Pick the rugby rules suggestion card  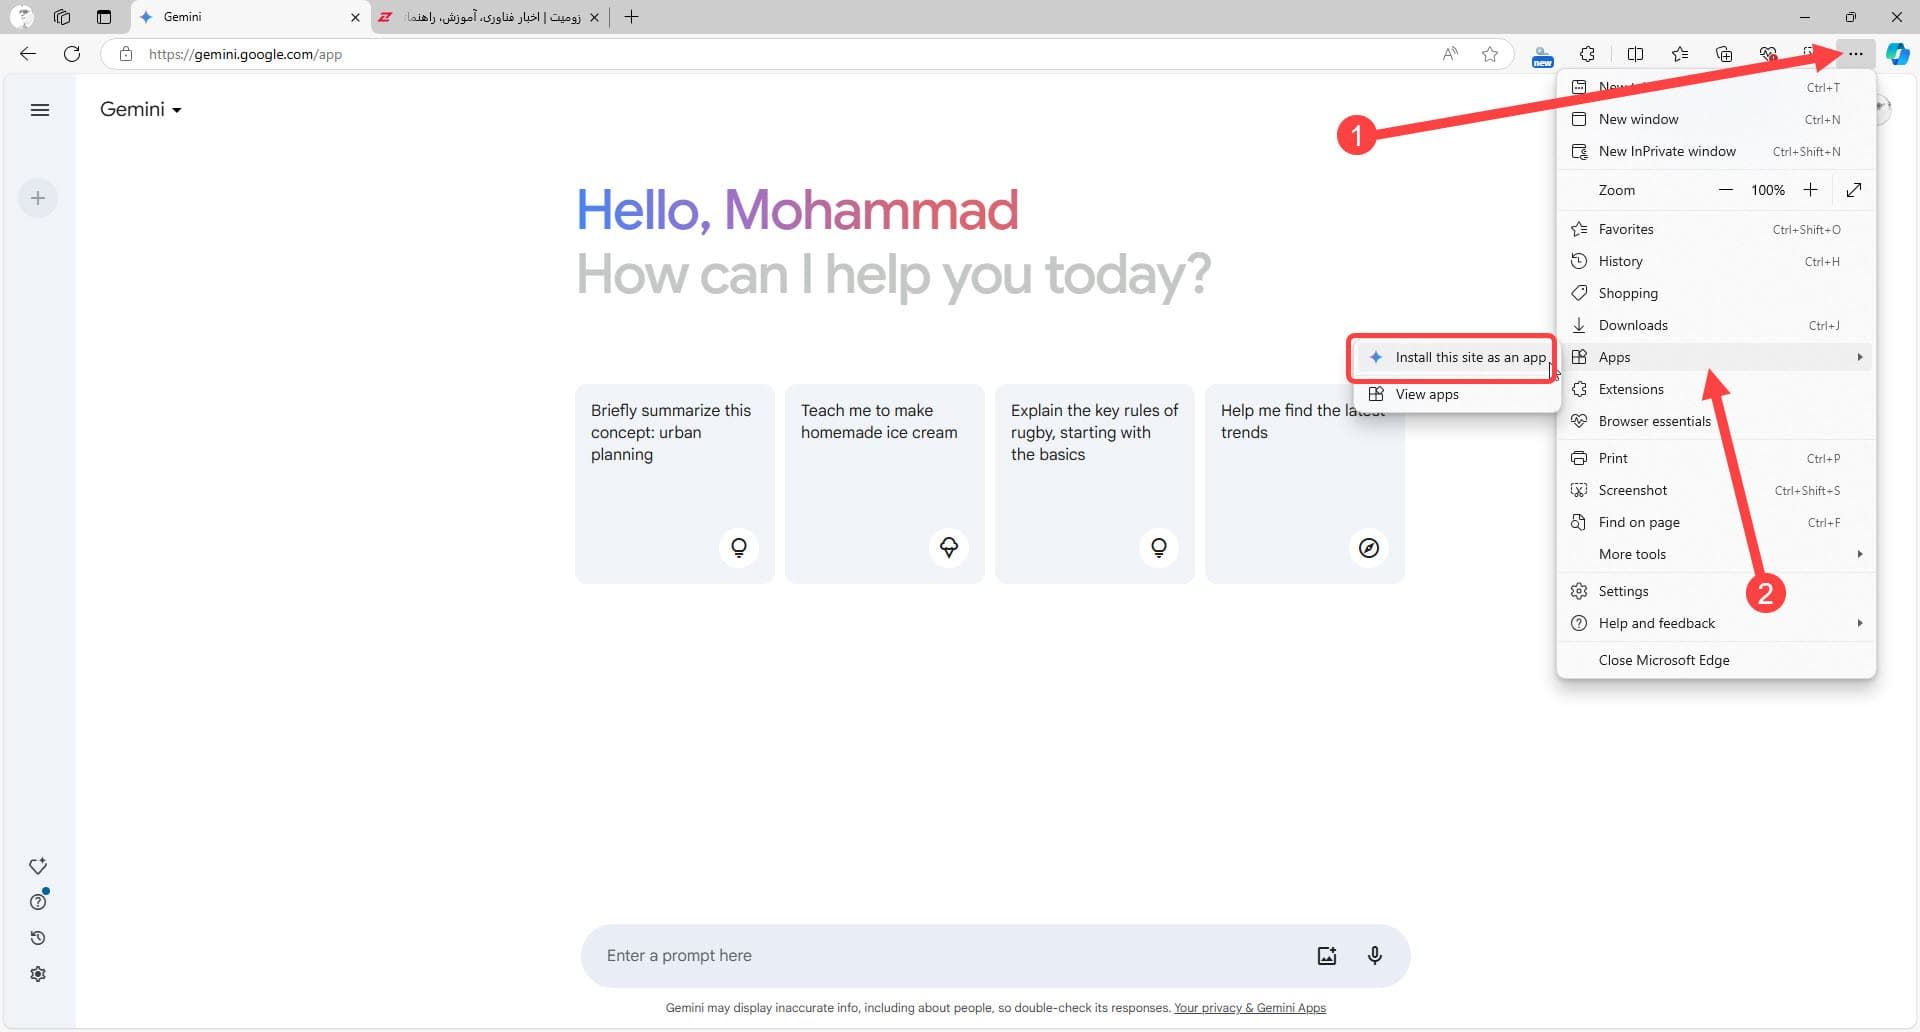pos(1095,484)
